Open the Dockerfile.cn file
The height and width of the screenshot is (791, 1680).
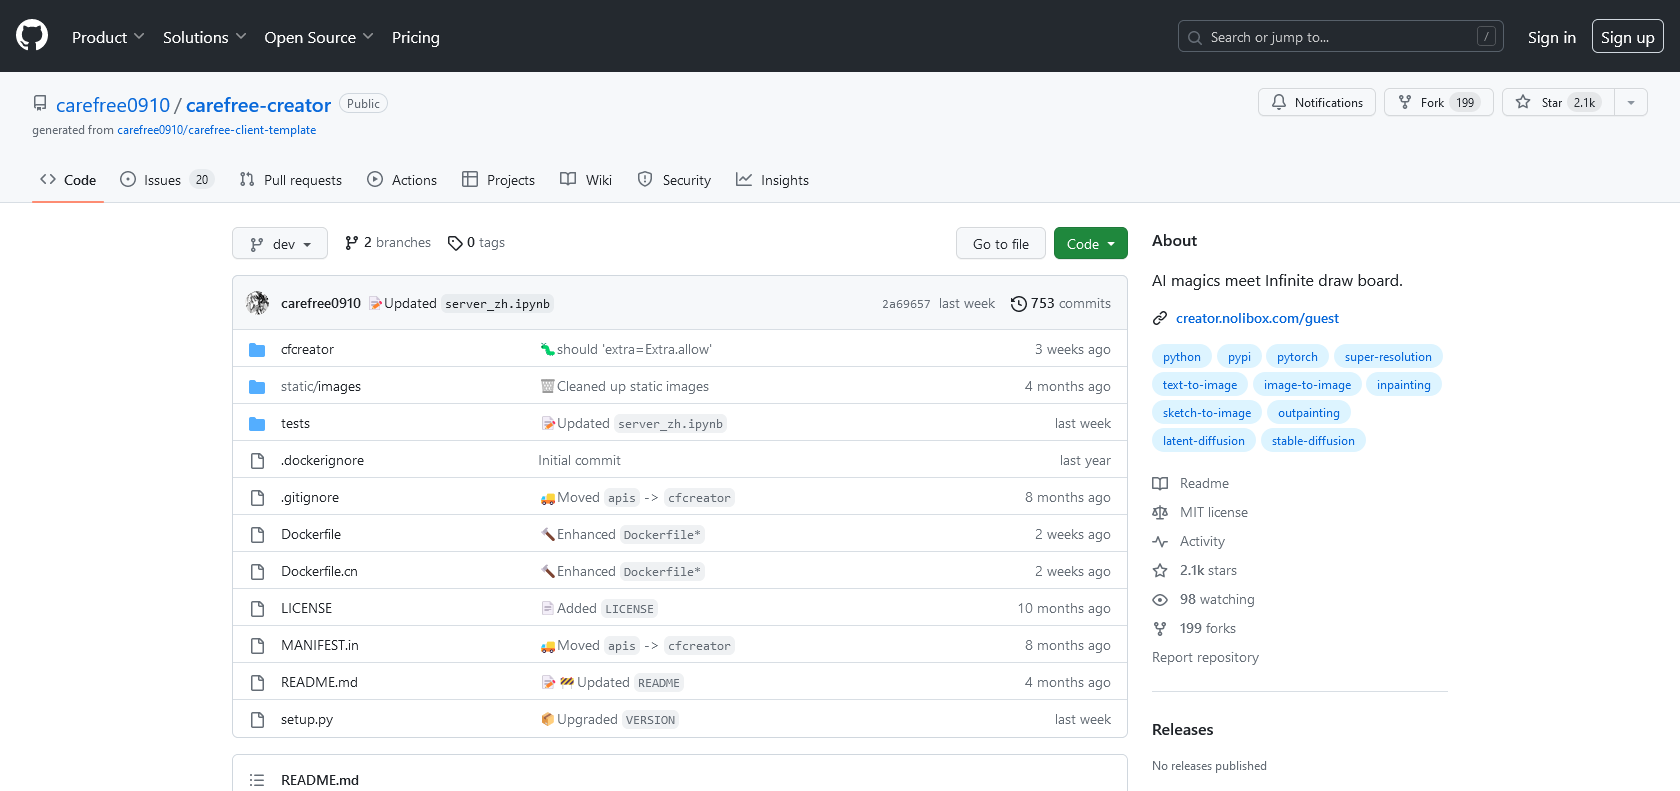point(319,571)
